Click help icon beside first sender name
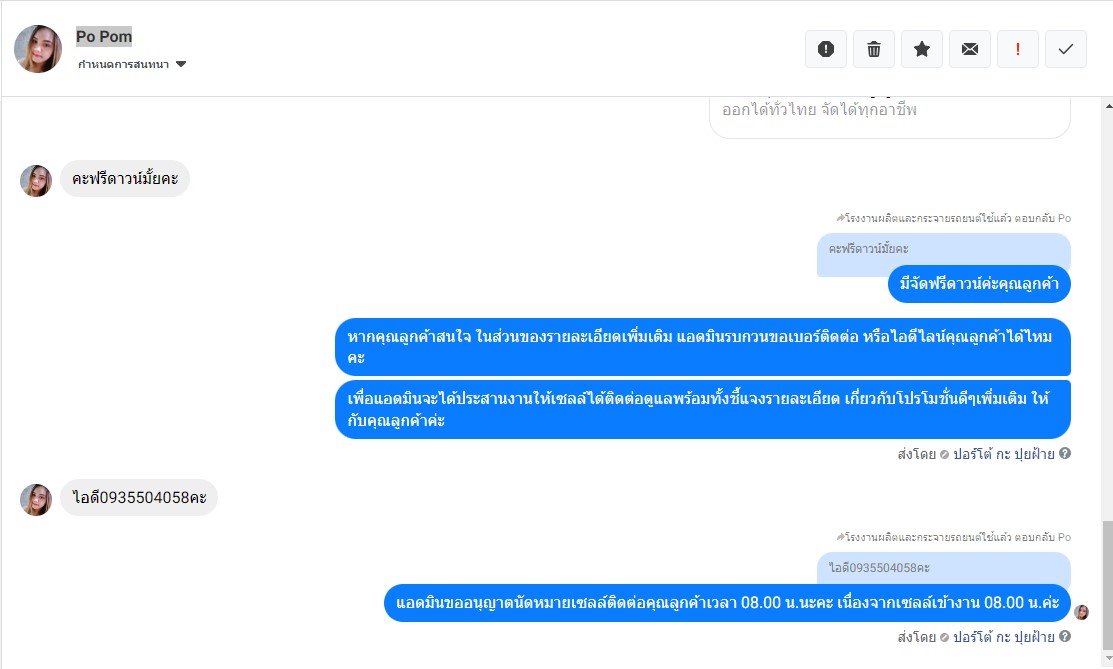Screen dimensions: 1113x669 coord(1065,453)
